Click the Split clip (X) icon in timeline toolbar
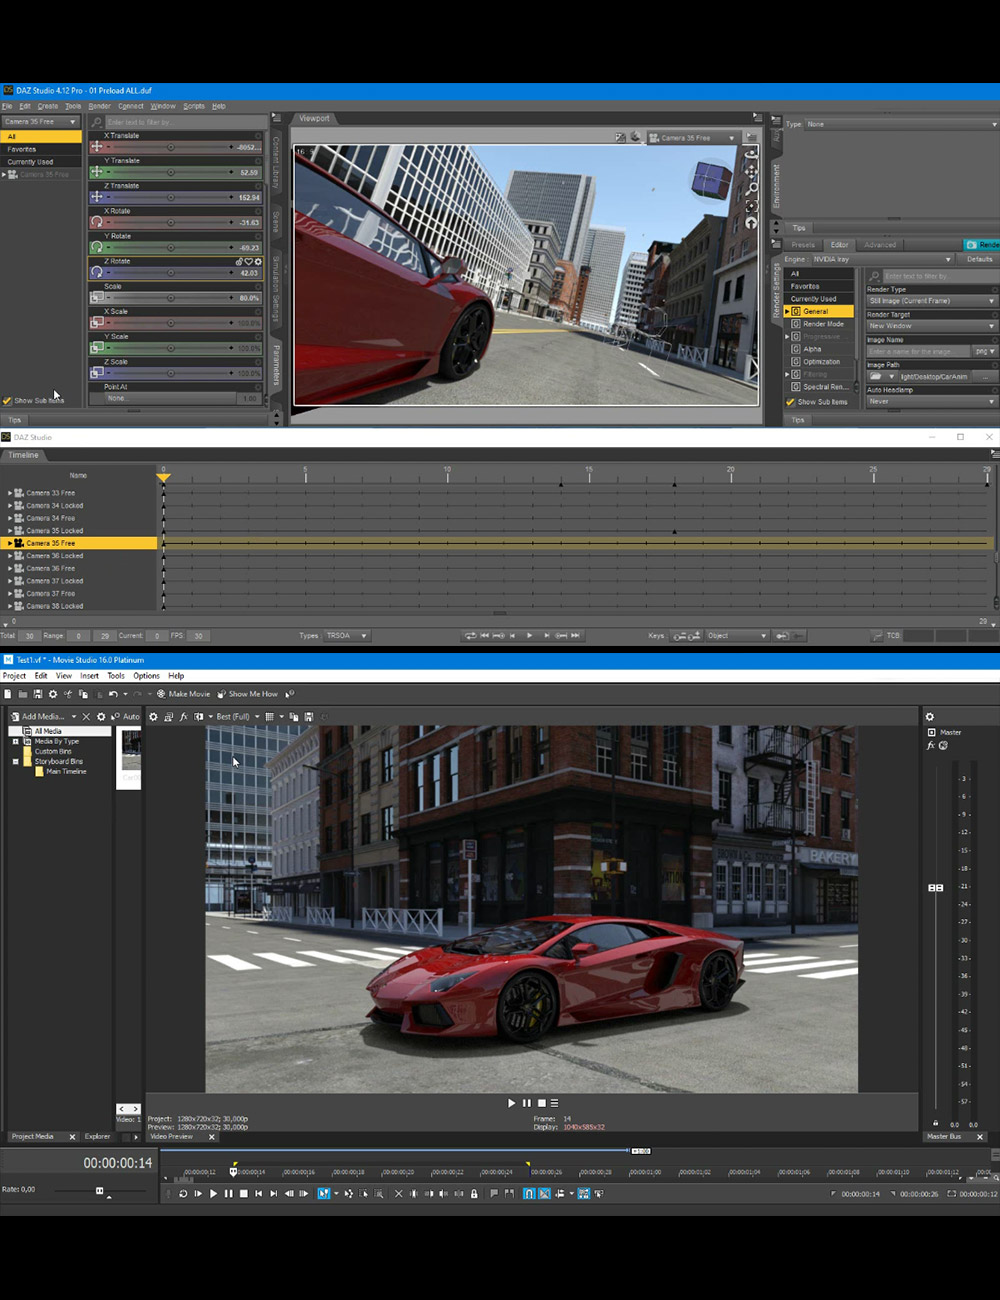Viewport: 1000px width, 1300px height. click(398, 1193)
